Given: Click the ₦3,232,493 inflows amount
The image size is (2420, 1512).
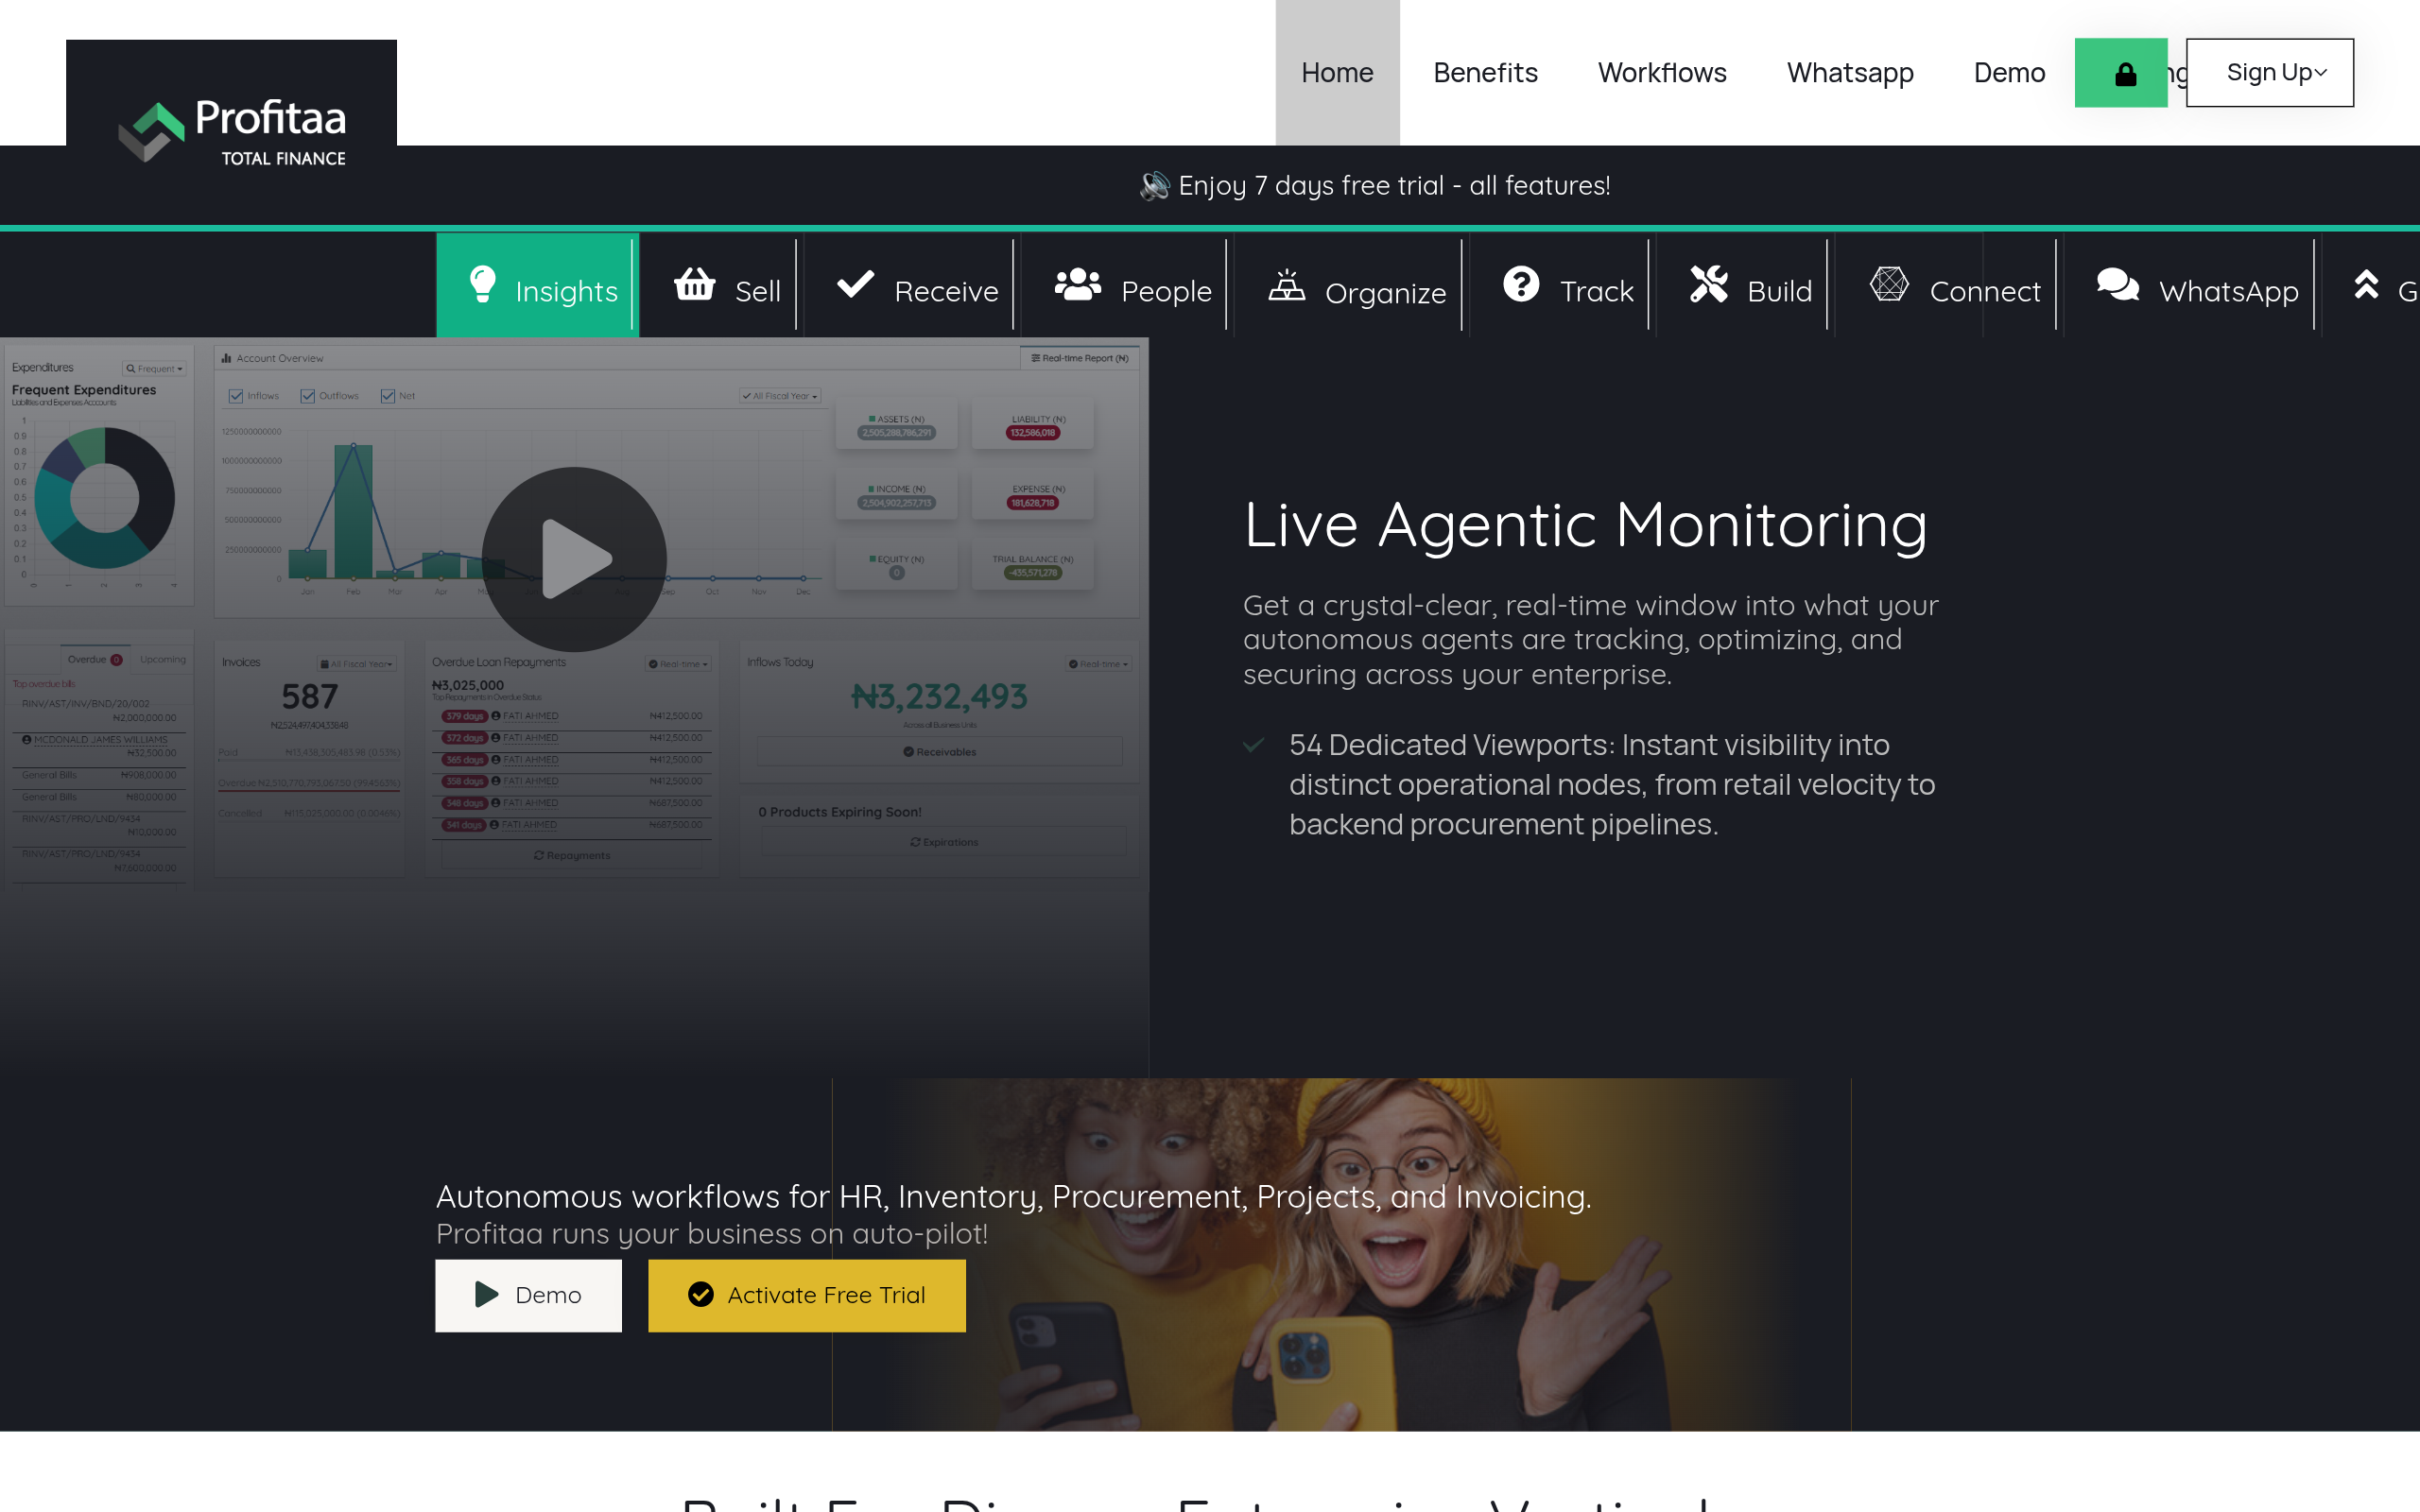Looking at the screenshot, I should (x=939, y=697).
